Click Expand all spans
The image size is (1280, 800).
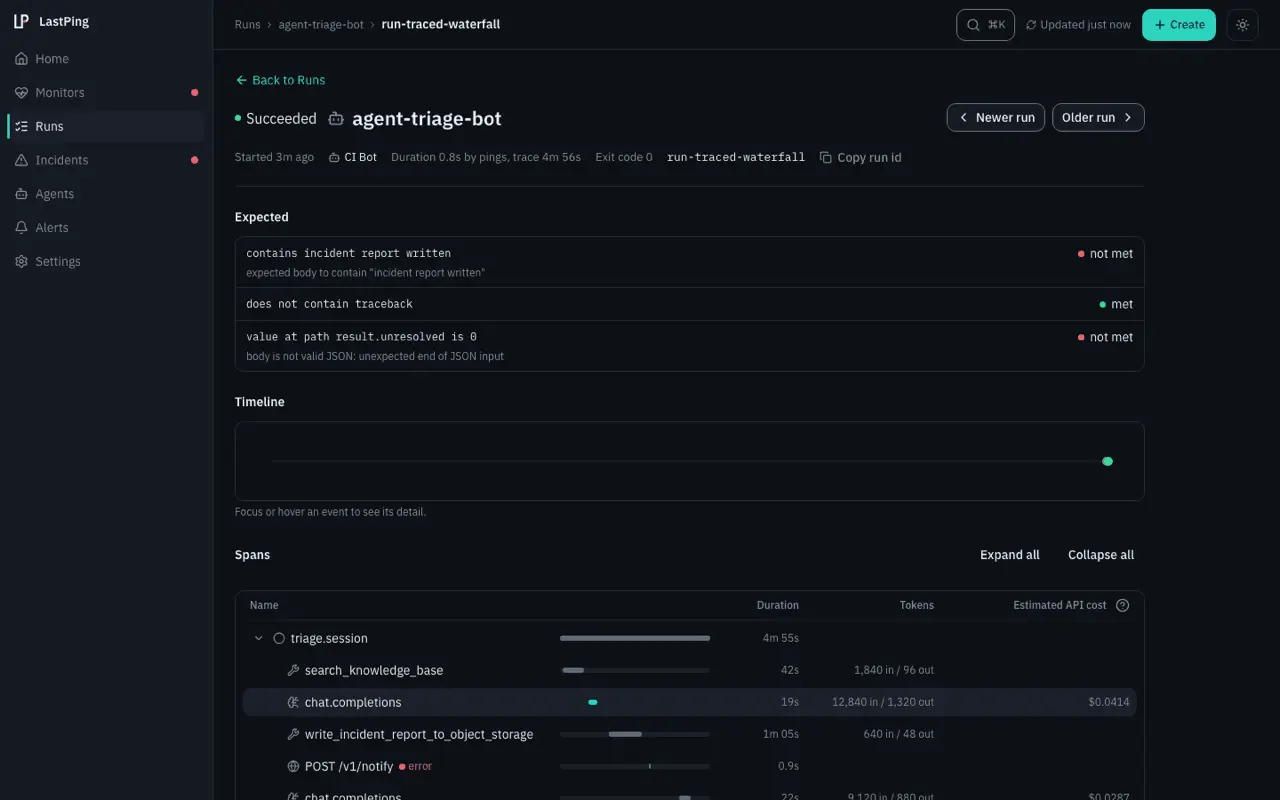click(x=1010, y=555)
